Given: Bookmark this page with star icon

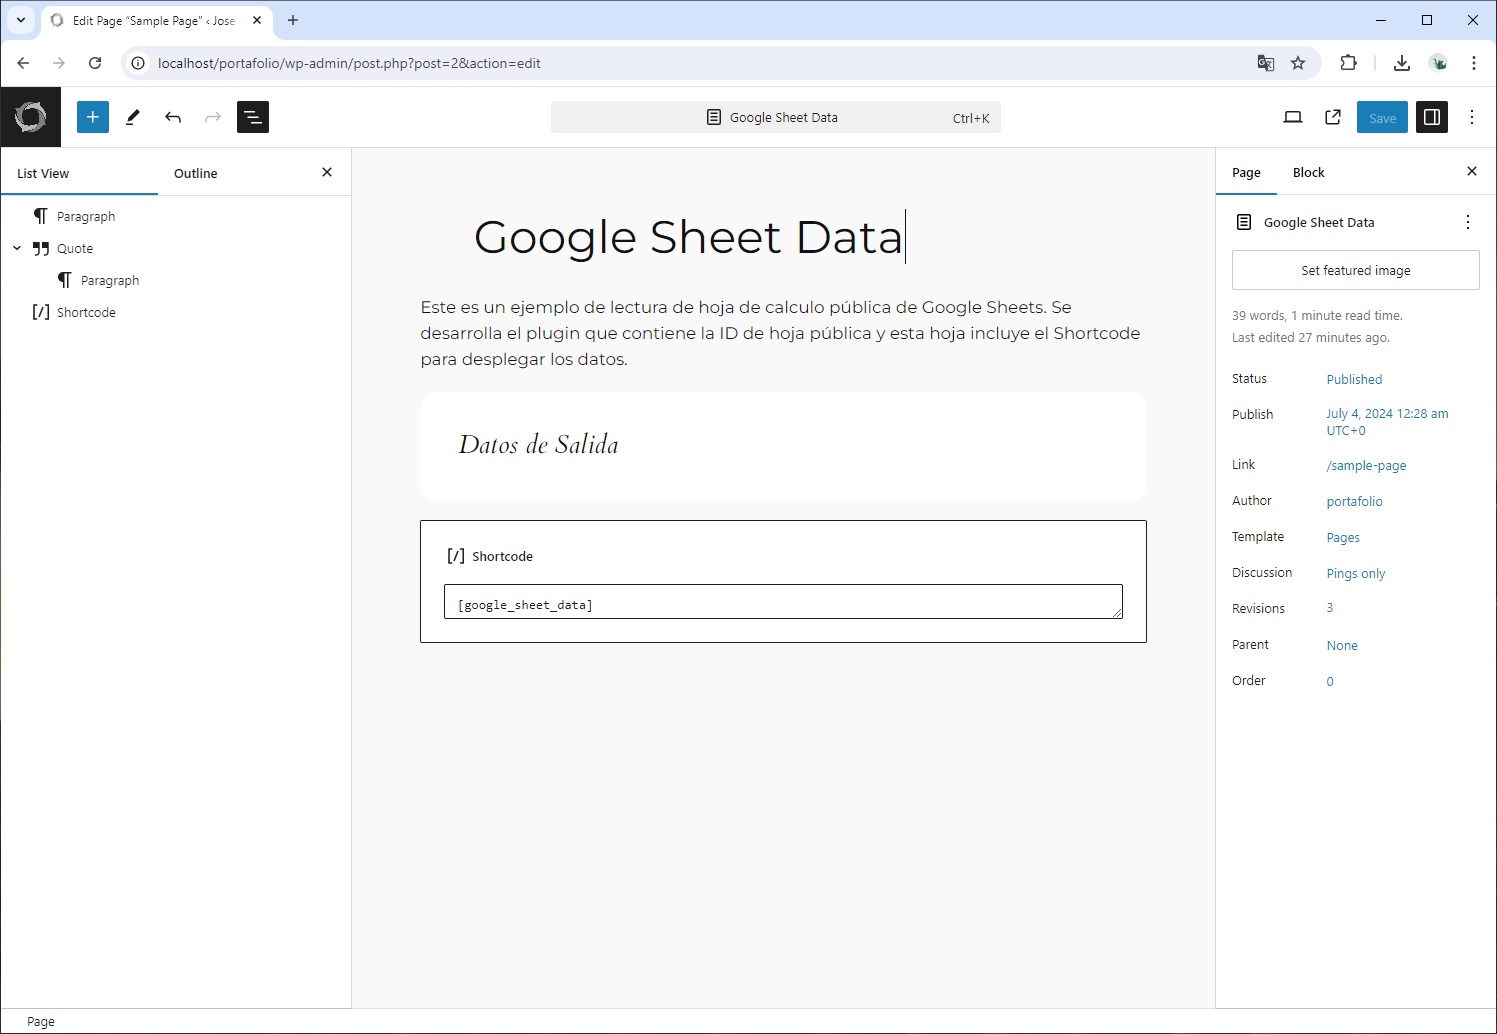Looking at the screenshot, I should (1298, 63).
